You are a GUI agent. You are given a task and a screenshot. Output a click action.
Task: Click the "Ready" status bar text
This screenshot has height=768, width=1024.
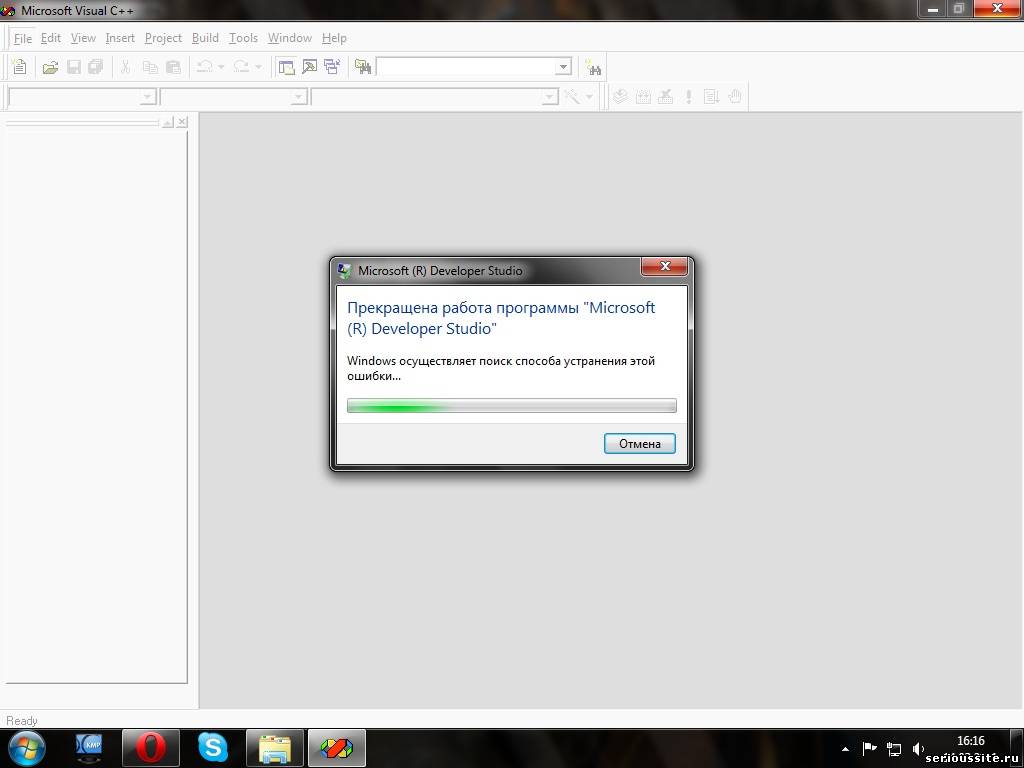(x=22, y=720)
